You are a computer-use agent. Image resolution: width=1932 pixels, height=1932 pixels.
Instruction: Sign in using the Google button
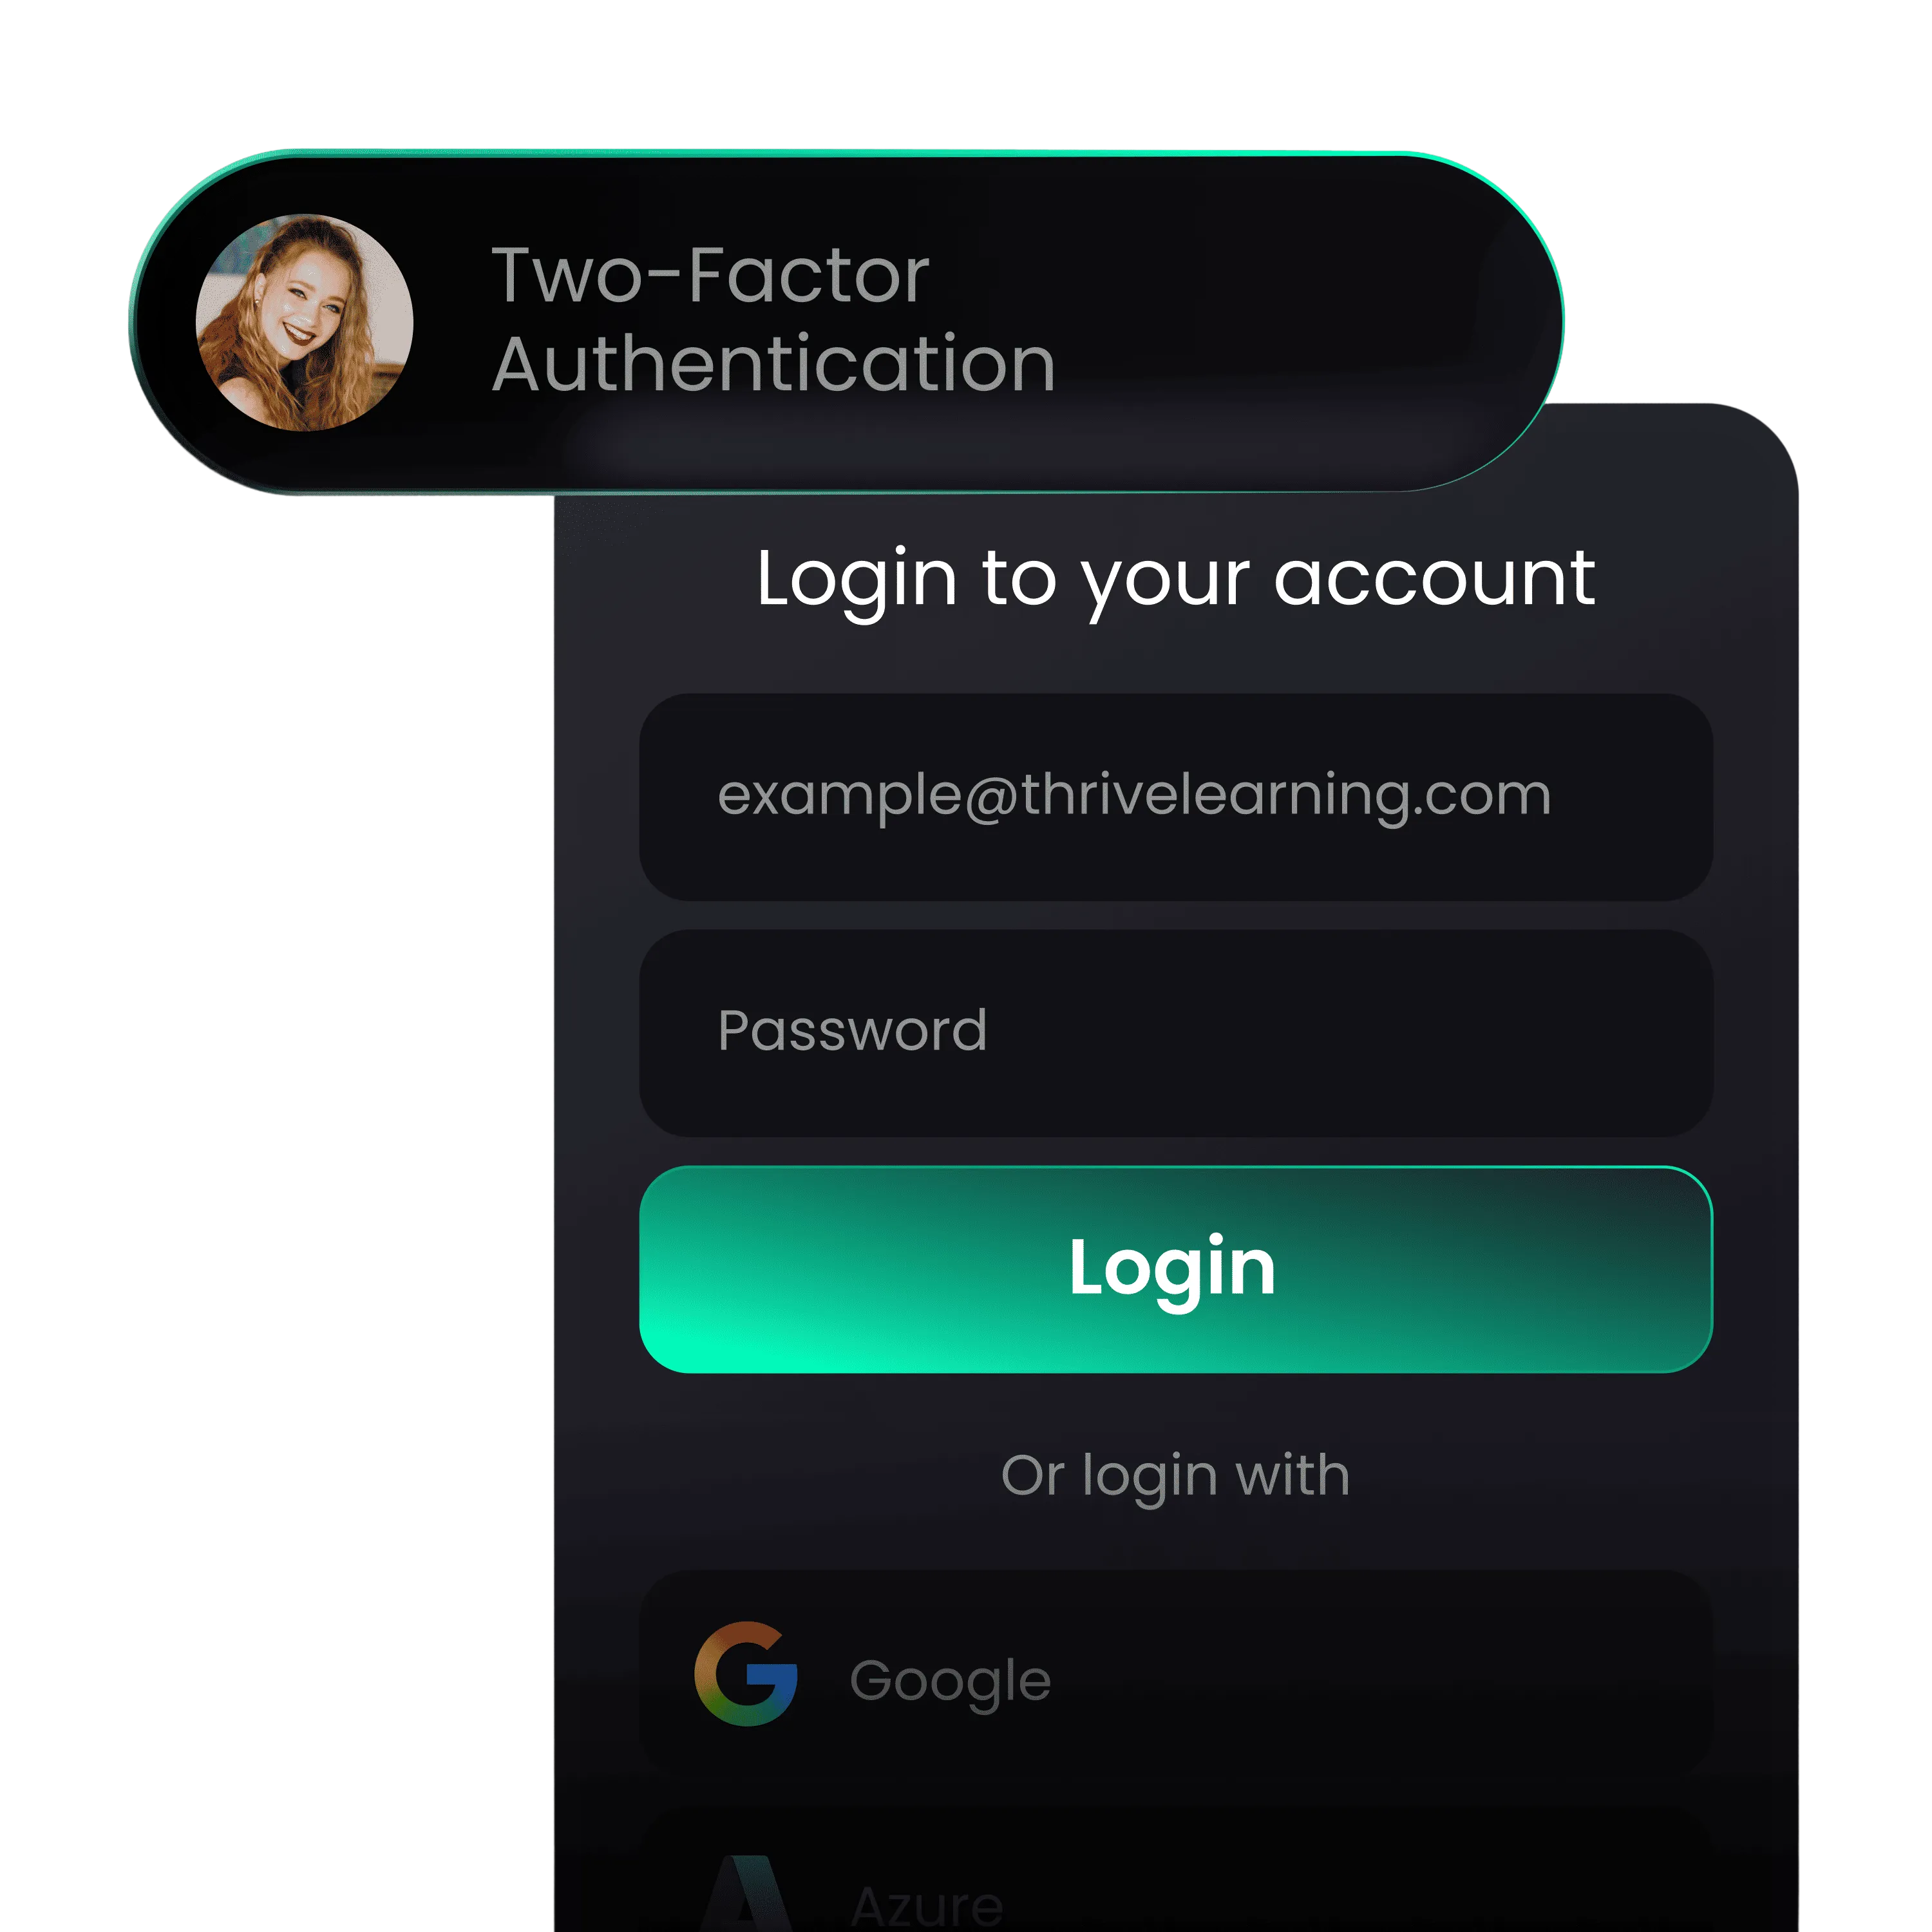(1176, 1674)
